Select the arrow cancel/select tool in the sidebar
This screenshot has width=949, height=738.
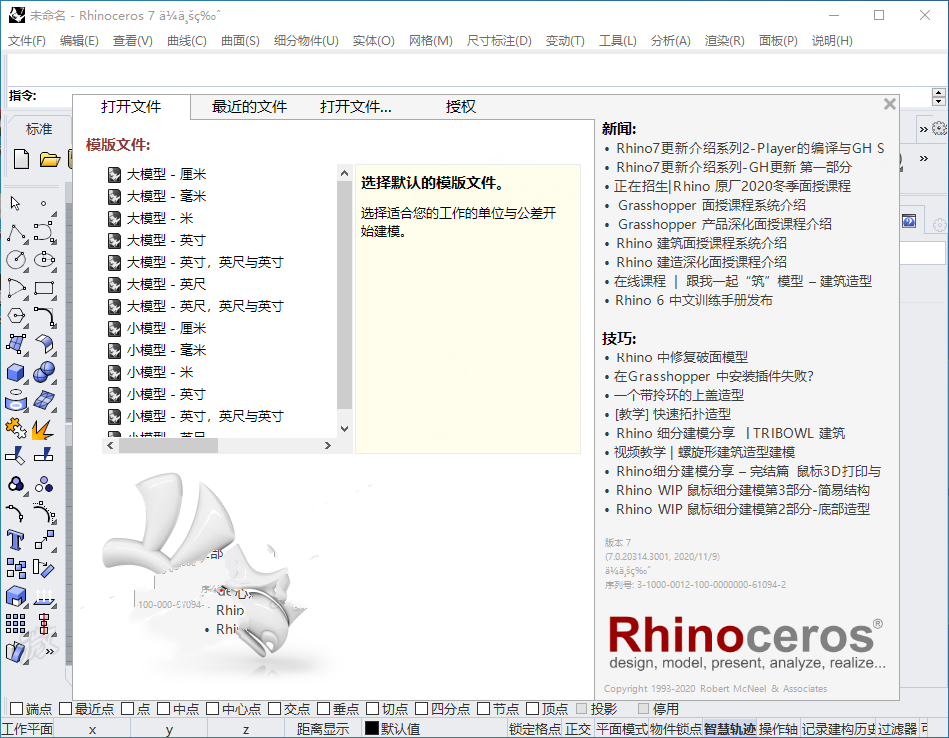[x=16, y=203]
